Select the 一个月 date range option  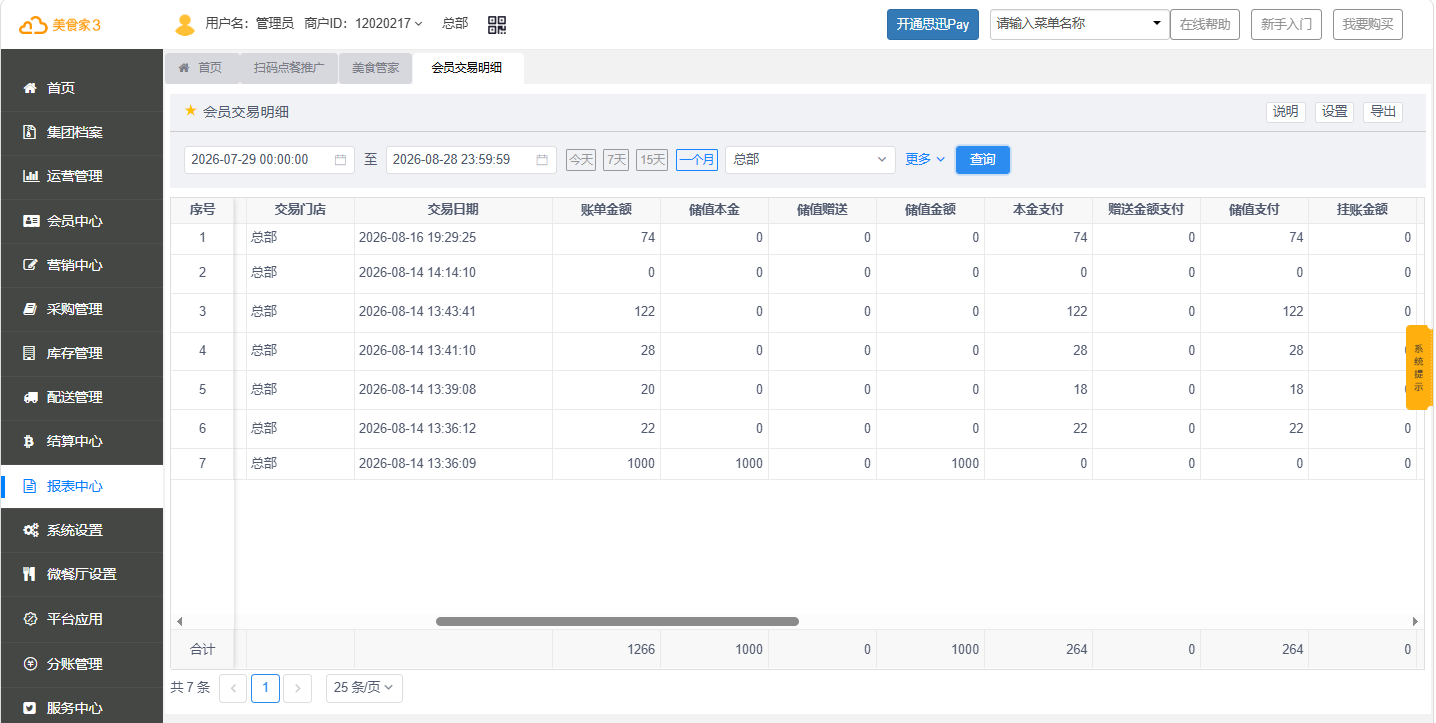(x=697, y=159)
